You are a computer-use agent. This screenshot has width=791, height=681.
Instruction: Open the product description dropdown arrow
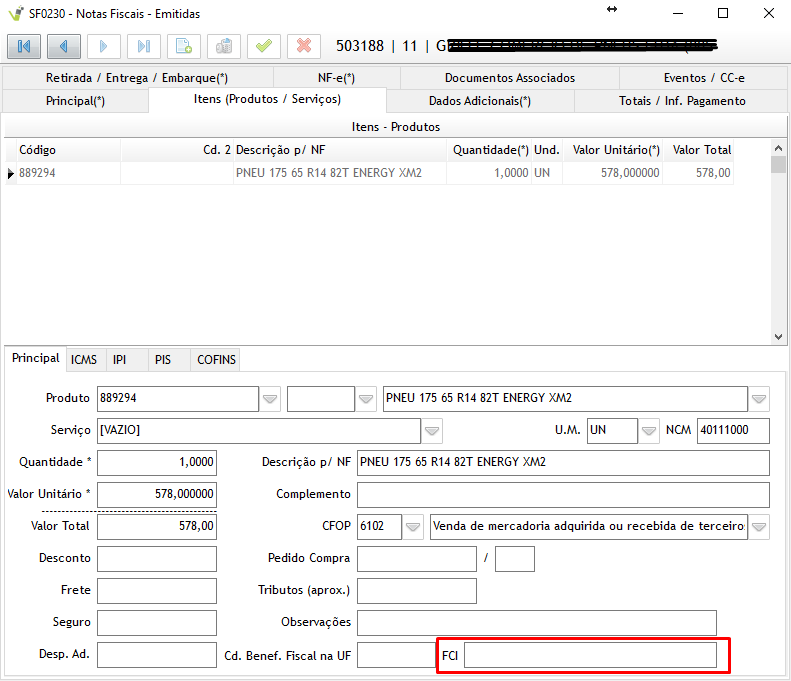[x=760, y=399]
